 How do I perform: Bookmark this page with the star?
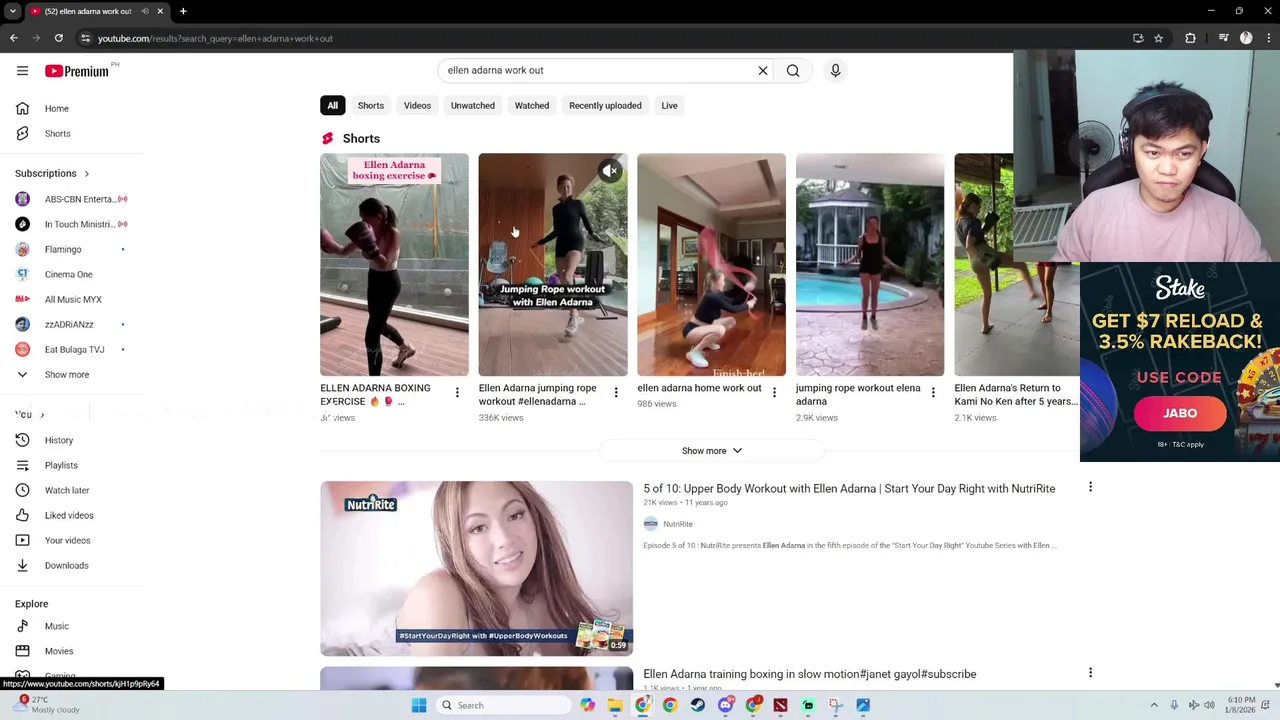click(x=1158, y=38)
